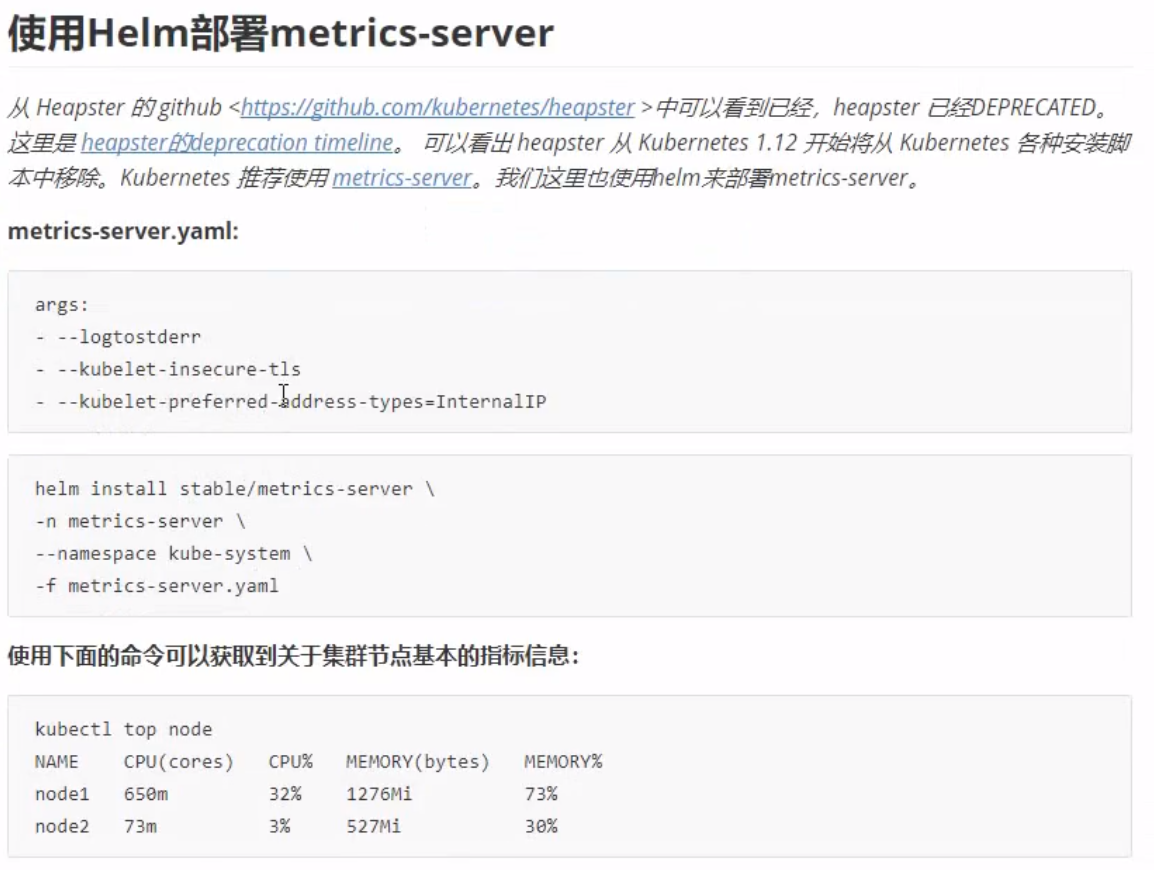Click the '-f metrics-server.yaml' line
The width and height of the screenshot is (1154, 870).
tap(157, 587)
